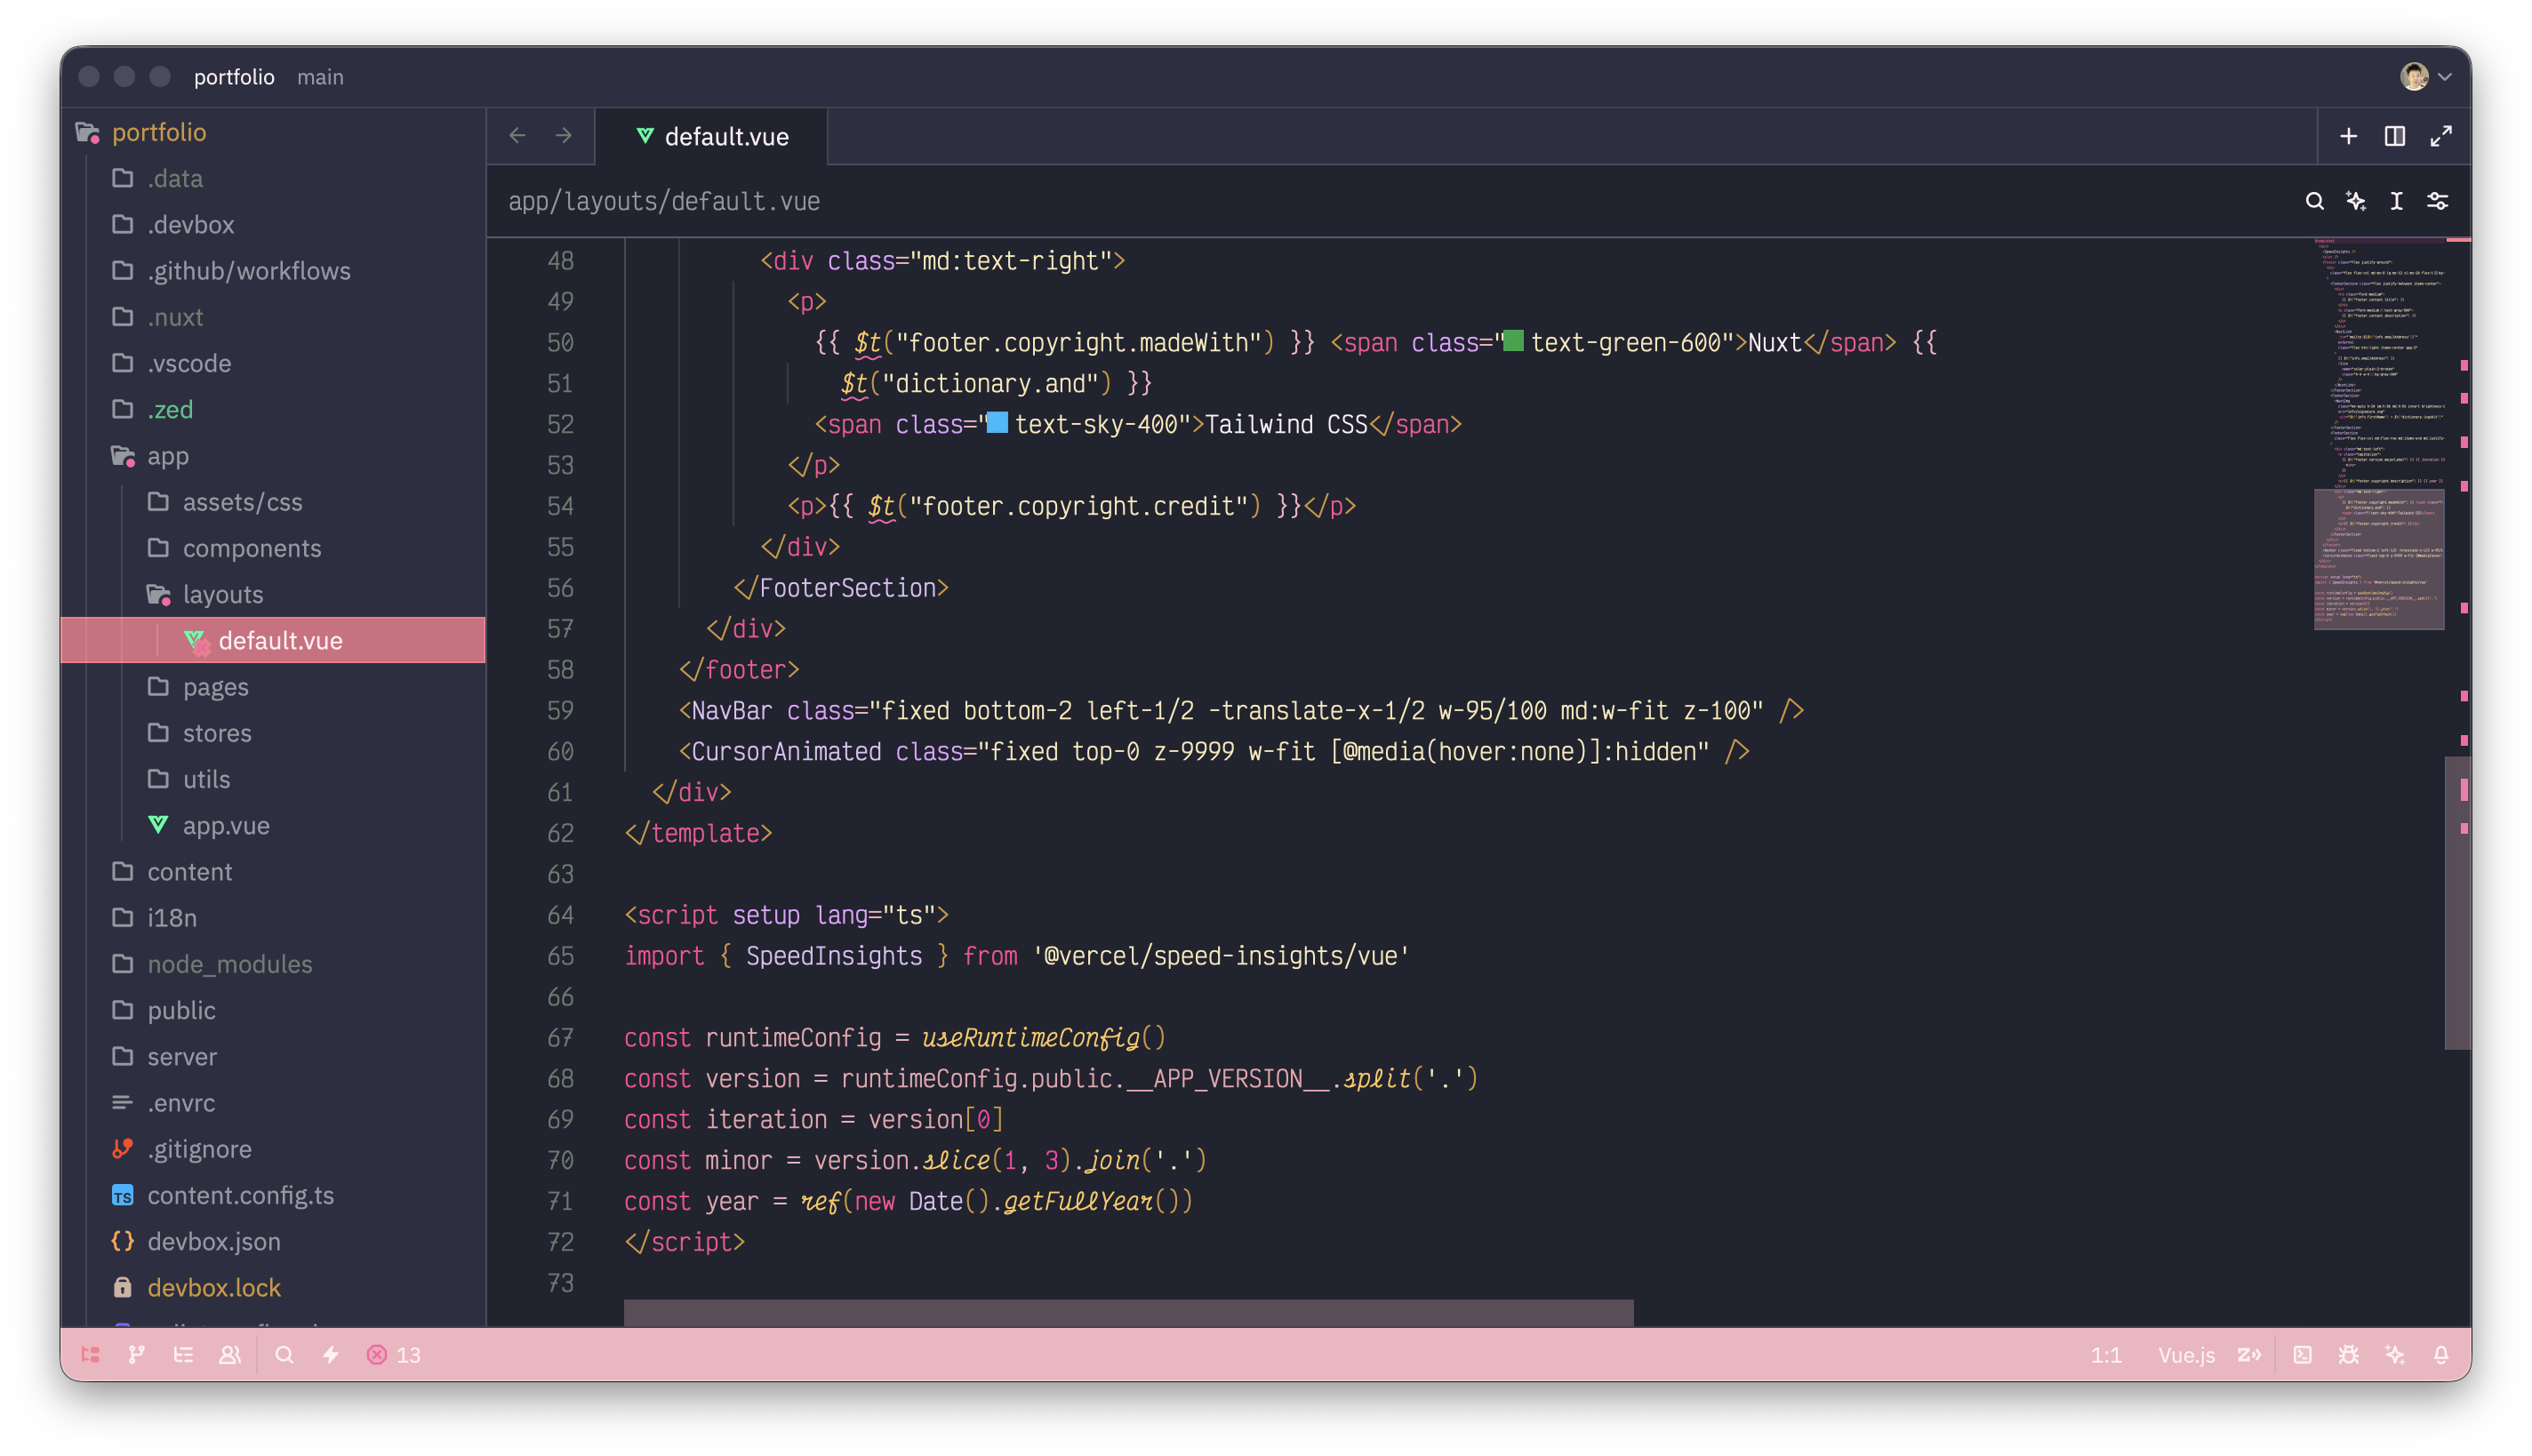Toggle selections menu cursor icon
Viewport: 2532px width, 1456px height.
[x=2397, y=201]
